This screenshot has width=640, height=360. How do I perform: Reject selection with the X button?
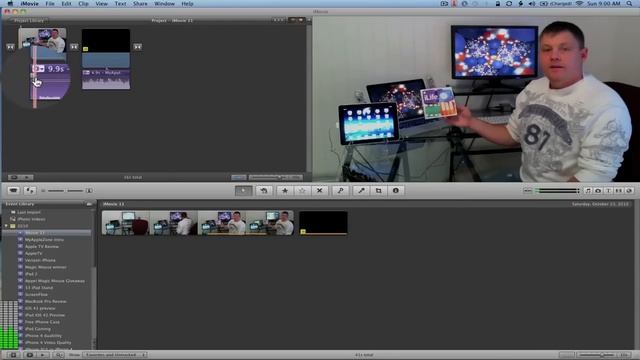click(320, 191)
